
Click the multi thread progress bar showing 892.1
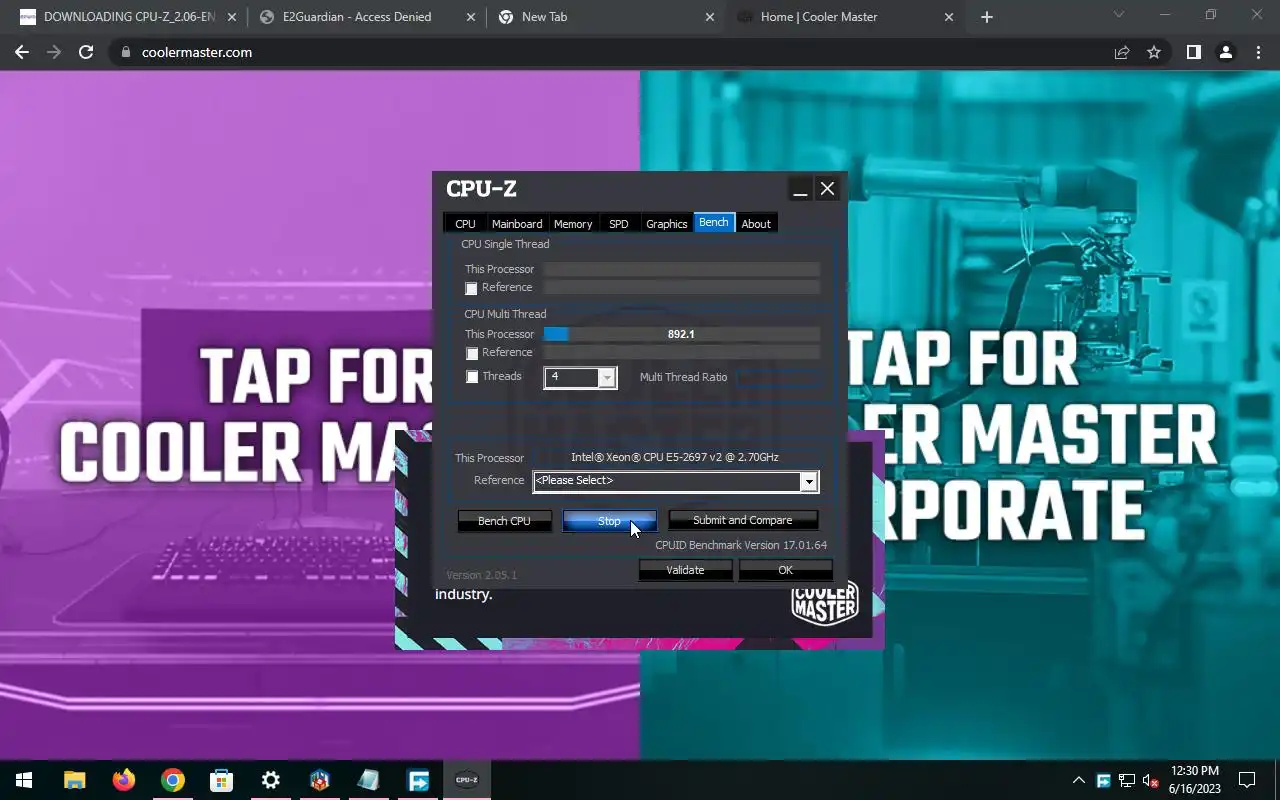(x=682, y=334)
